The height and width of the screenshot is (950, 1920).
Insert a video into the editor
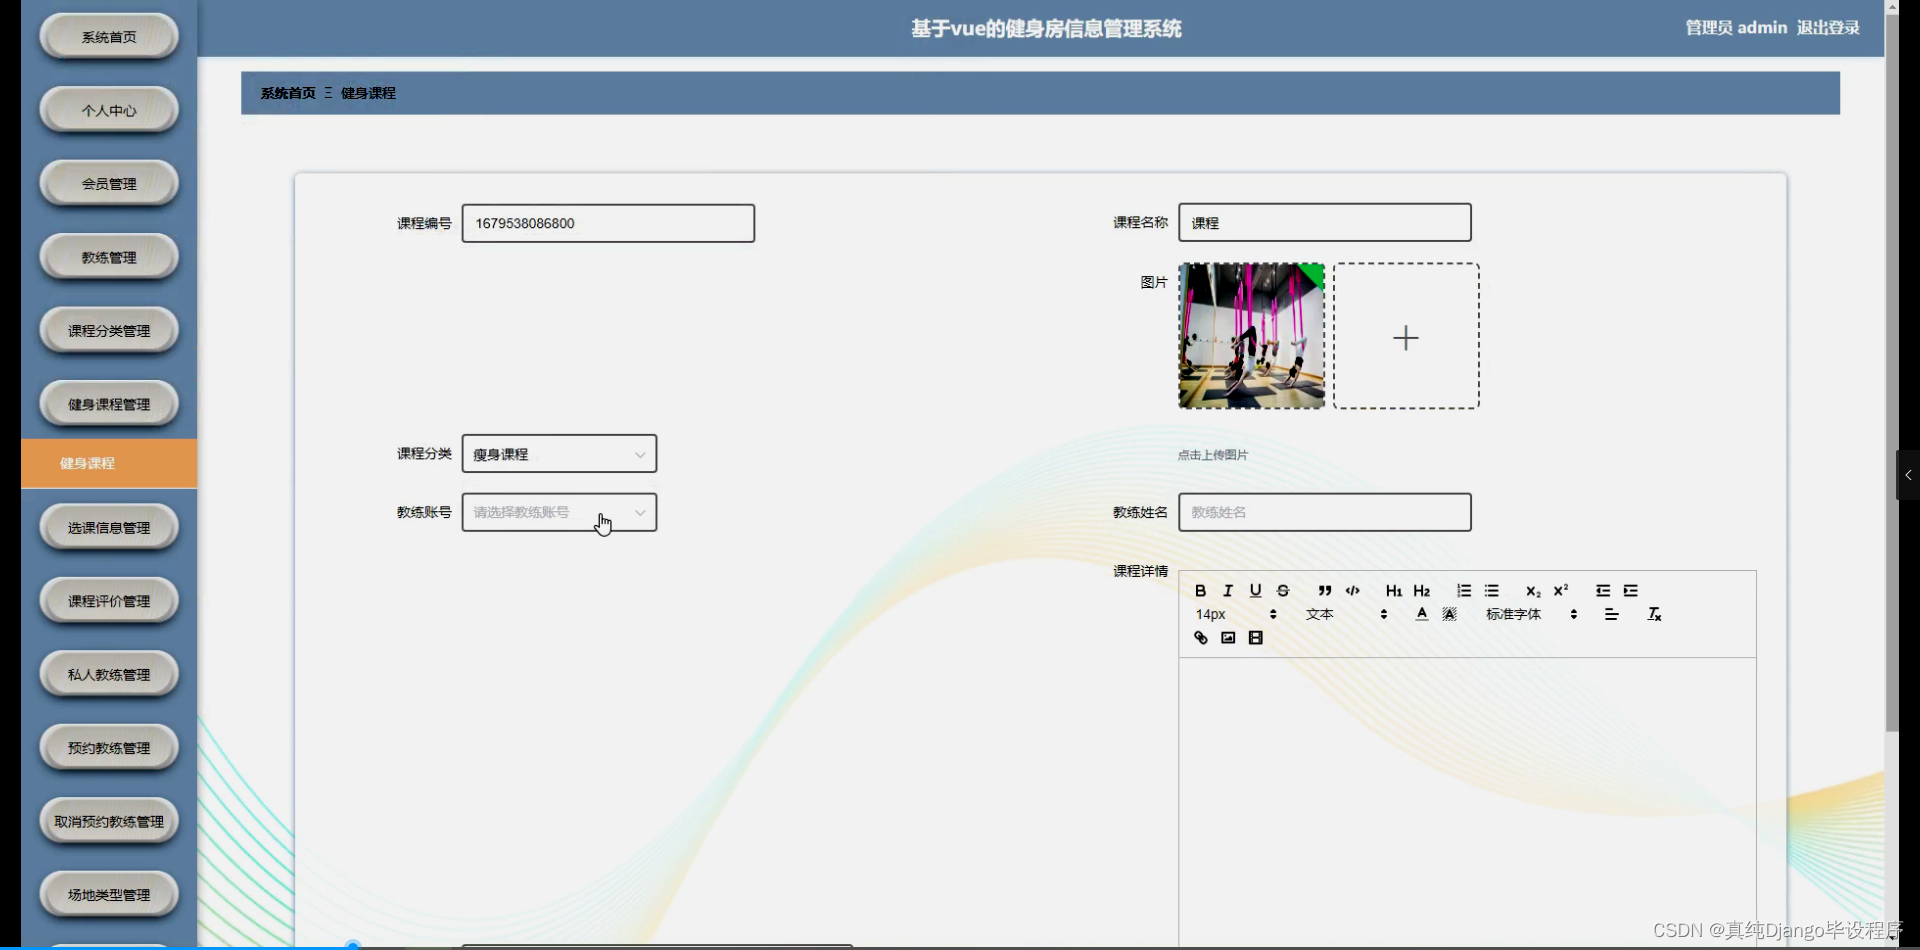point(1255,638)
